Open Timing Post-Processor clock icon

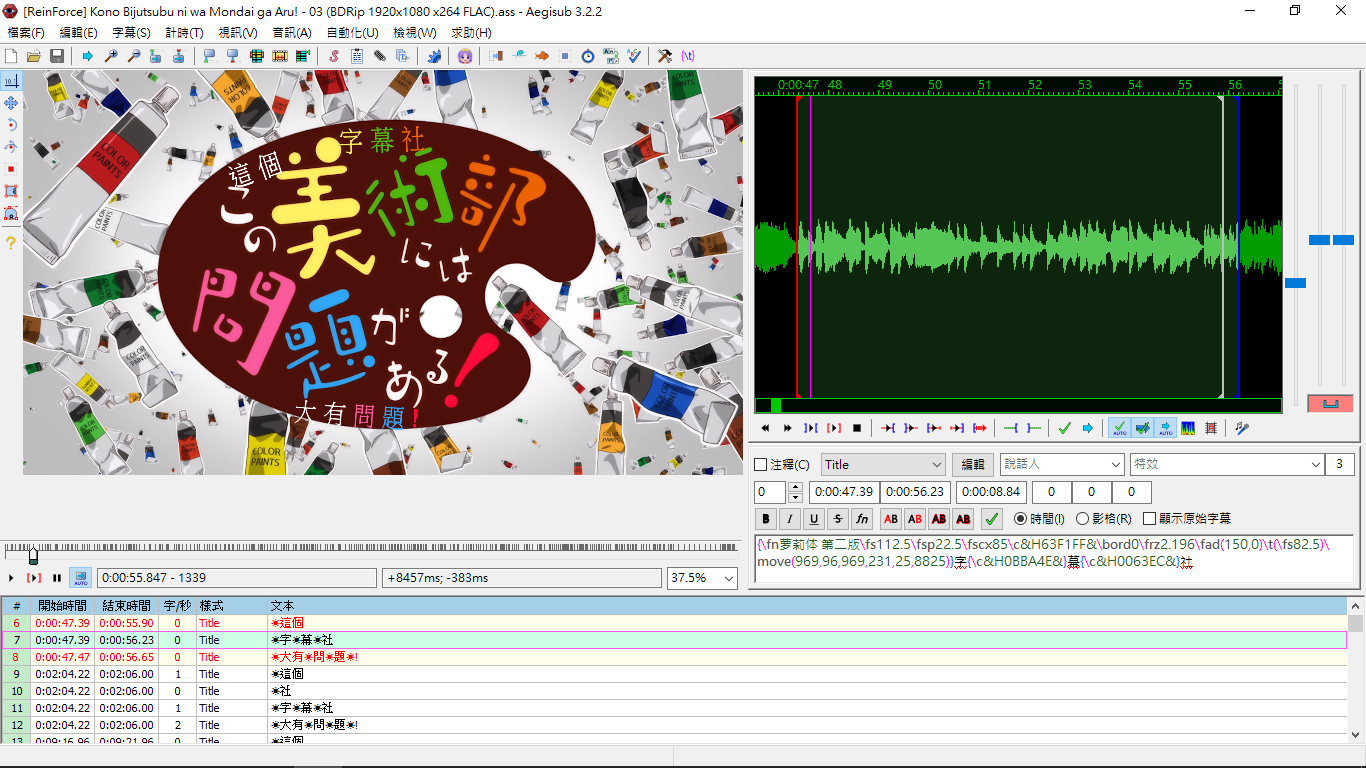point(588,56)
